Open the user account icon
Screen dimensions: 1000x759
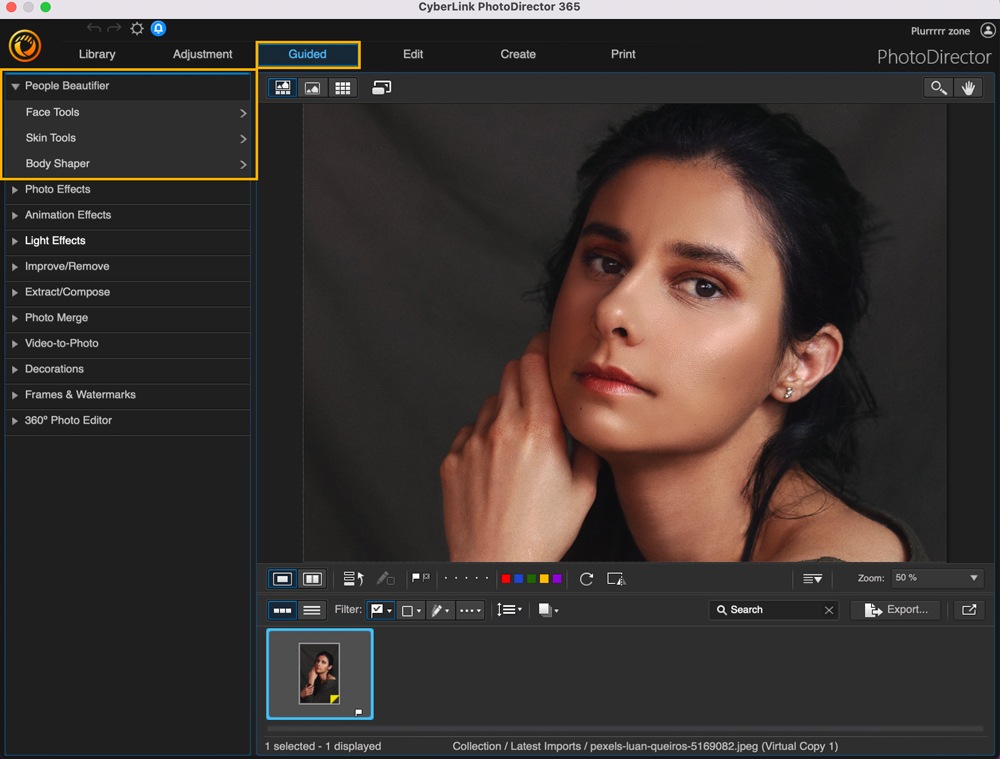click(x=987, y=30)
